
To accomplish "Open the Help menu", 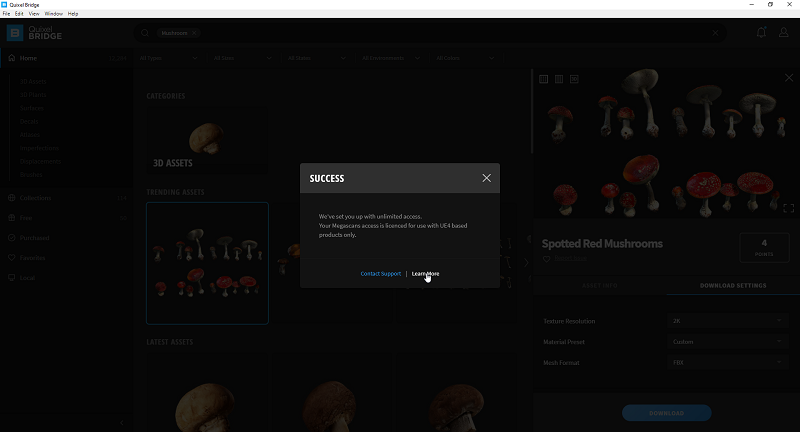I will [x=73, y=14].
